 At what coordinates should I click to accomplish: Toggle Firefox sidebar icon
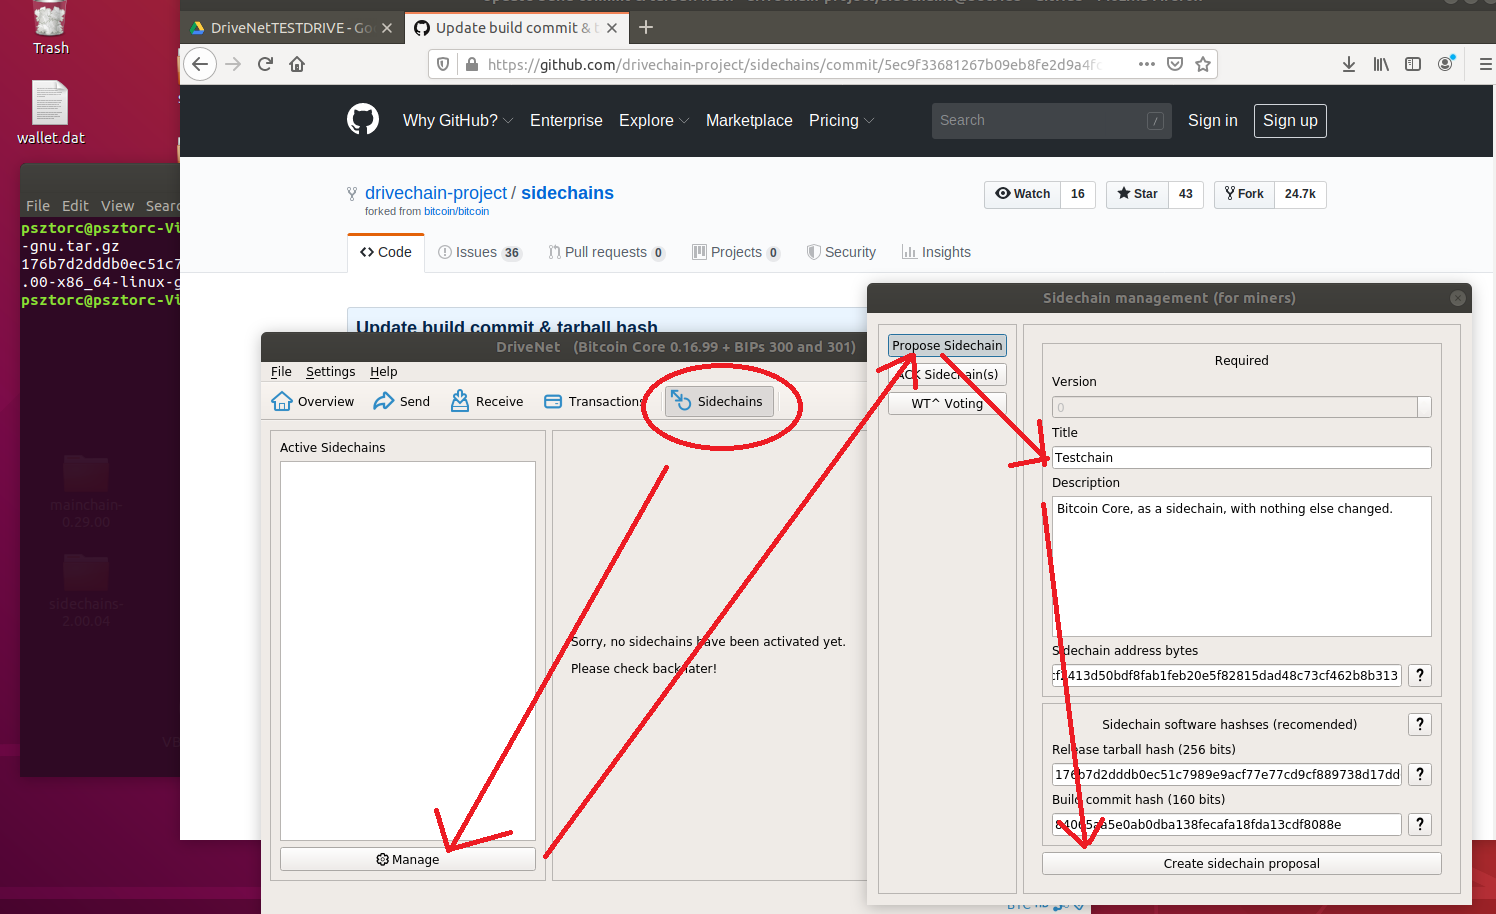tap(1413, 64)
